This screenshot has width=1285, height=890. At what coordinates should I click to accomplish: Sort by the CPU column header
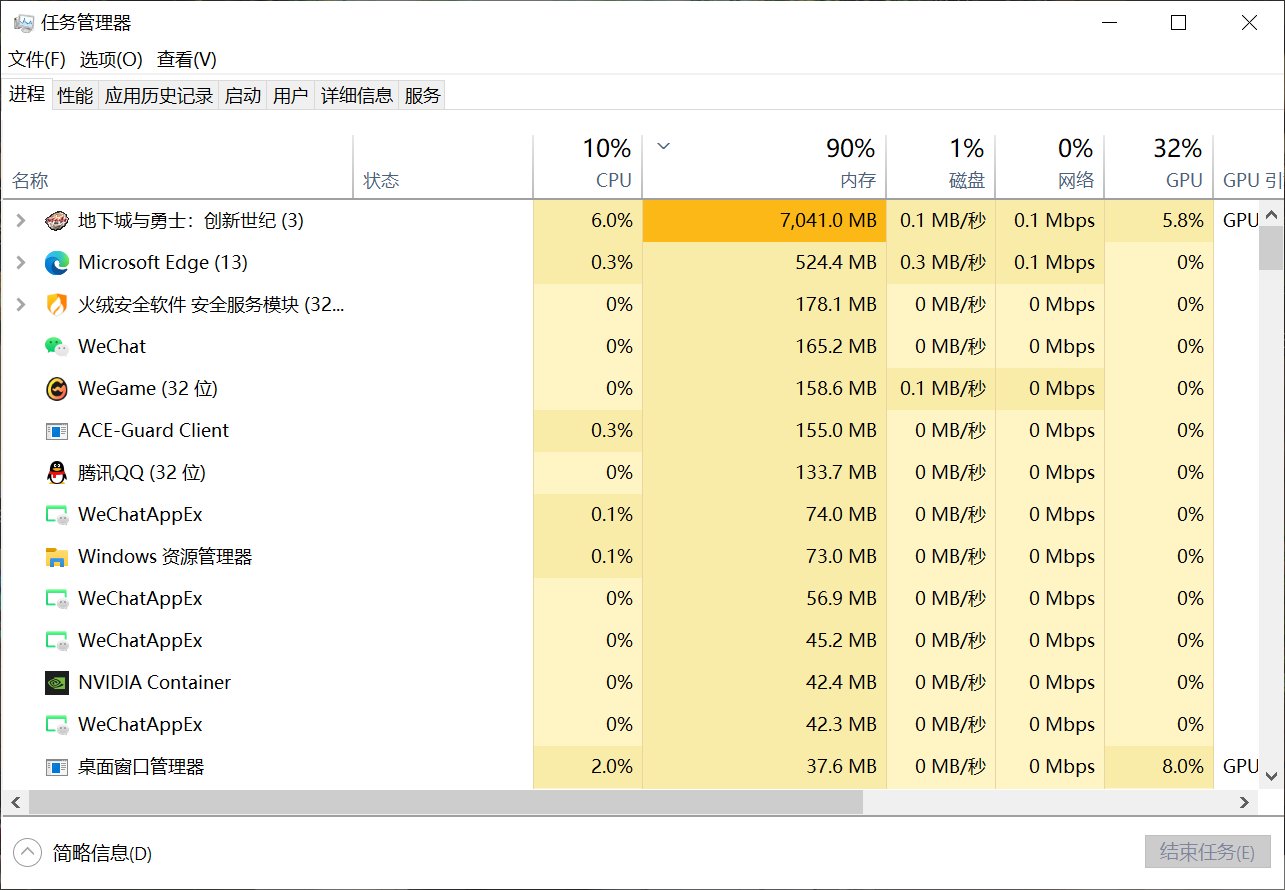(588, 166)
